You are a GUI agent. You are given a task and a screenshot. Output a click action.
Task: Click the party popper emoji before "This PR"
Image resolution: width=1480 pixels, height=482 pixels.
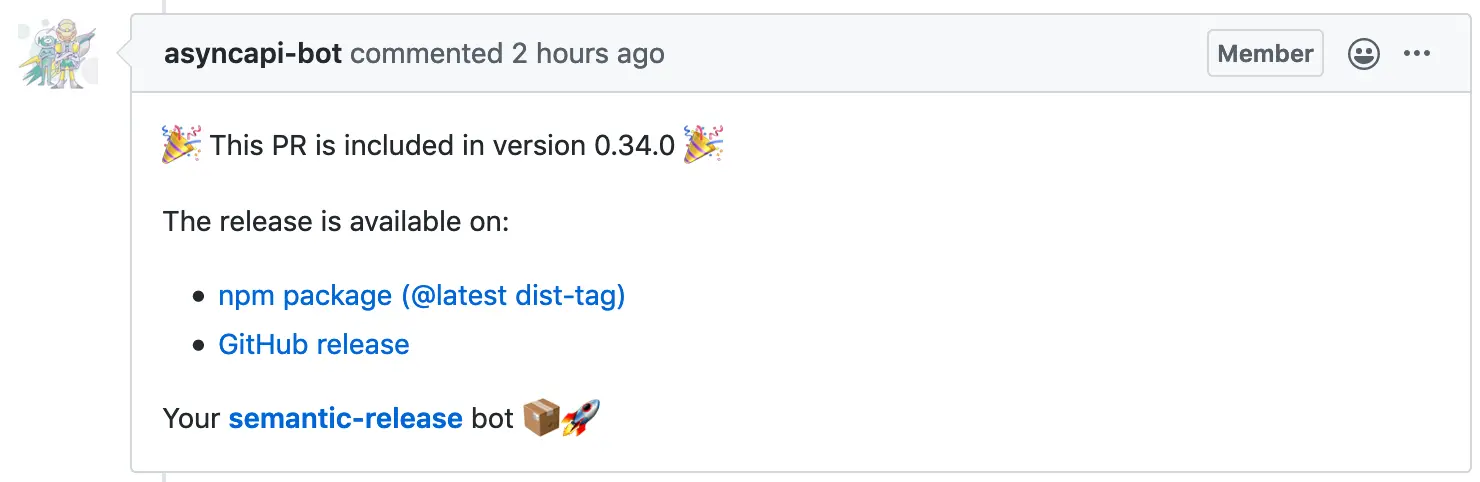tap(182, 145)
